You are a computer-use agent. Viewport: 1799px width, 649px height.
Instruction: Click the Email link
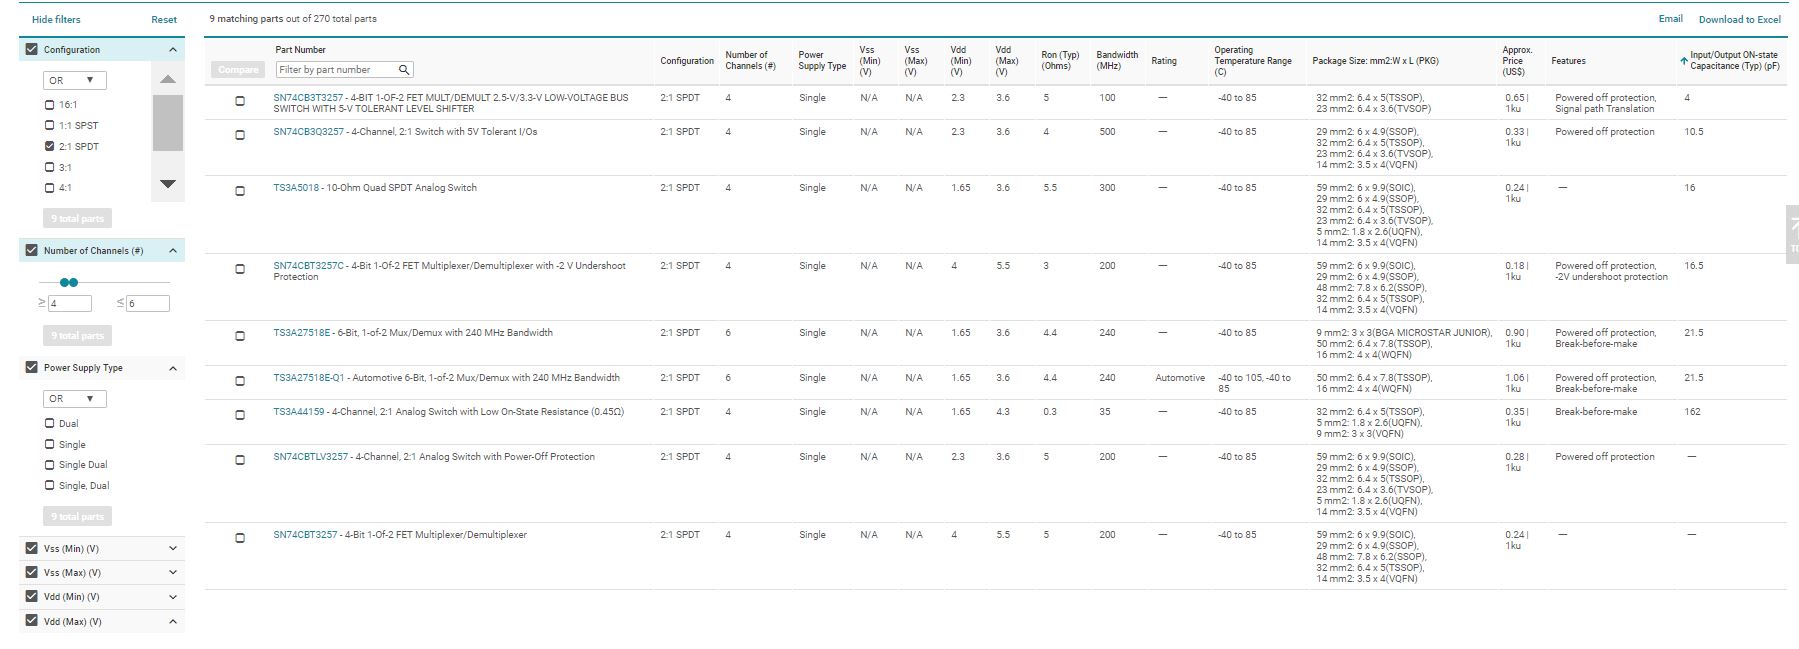1670,18
